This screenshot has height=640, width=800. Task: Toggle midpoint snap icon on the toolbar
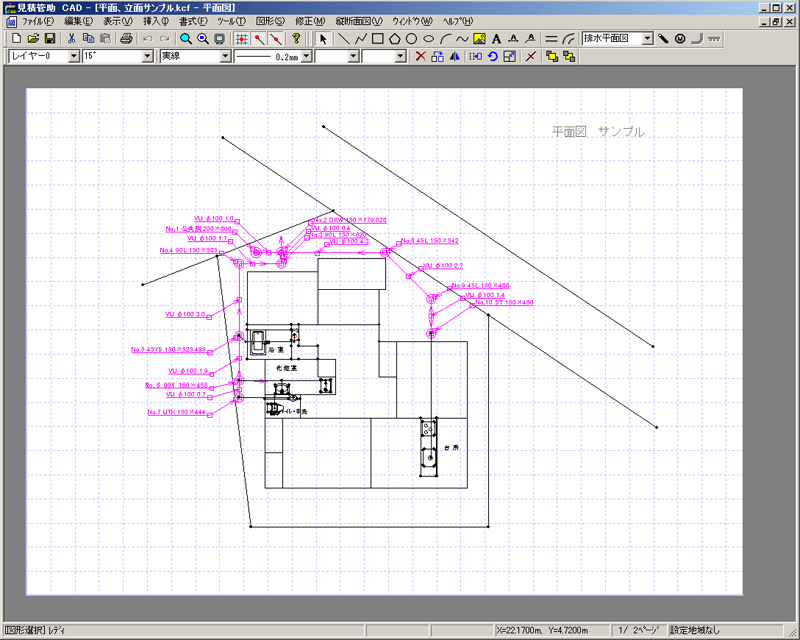pyautogui.click(x=276, y=39)
